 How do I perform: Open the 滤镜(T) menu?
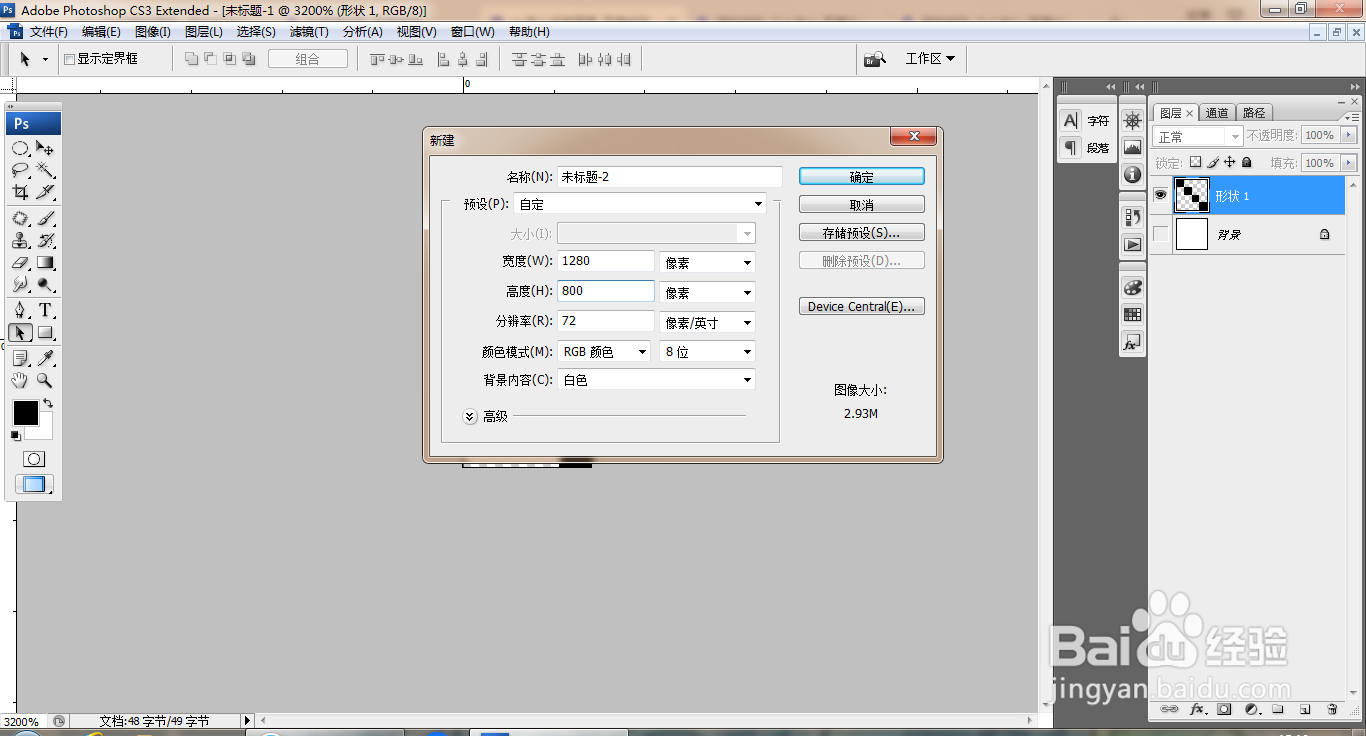point(309,32)
